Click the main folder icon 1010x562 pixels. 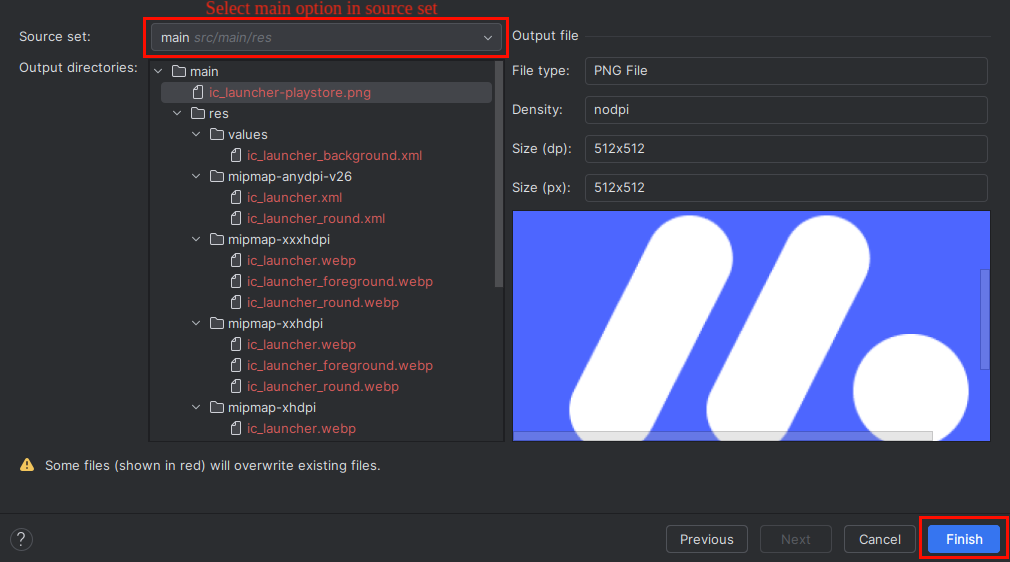179,72
